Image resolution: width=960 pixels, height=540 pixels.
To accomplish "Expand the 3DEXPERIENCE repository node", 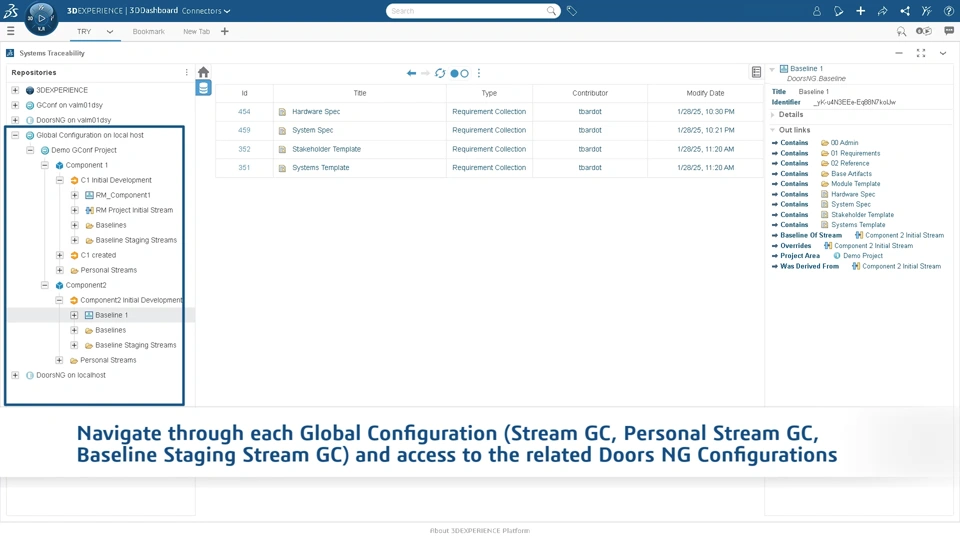I will click(15, 90).
